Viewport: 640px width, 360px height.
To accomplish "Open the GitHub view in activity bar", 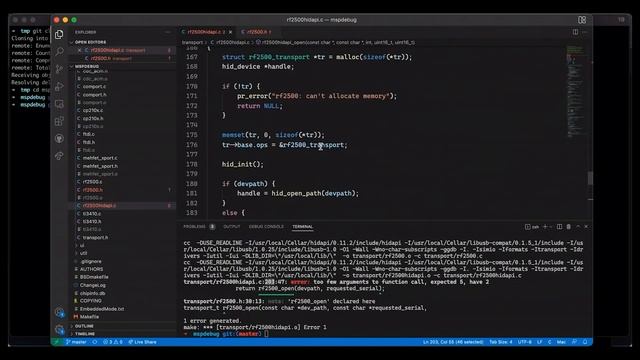I will point(59,139).
